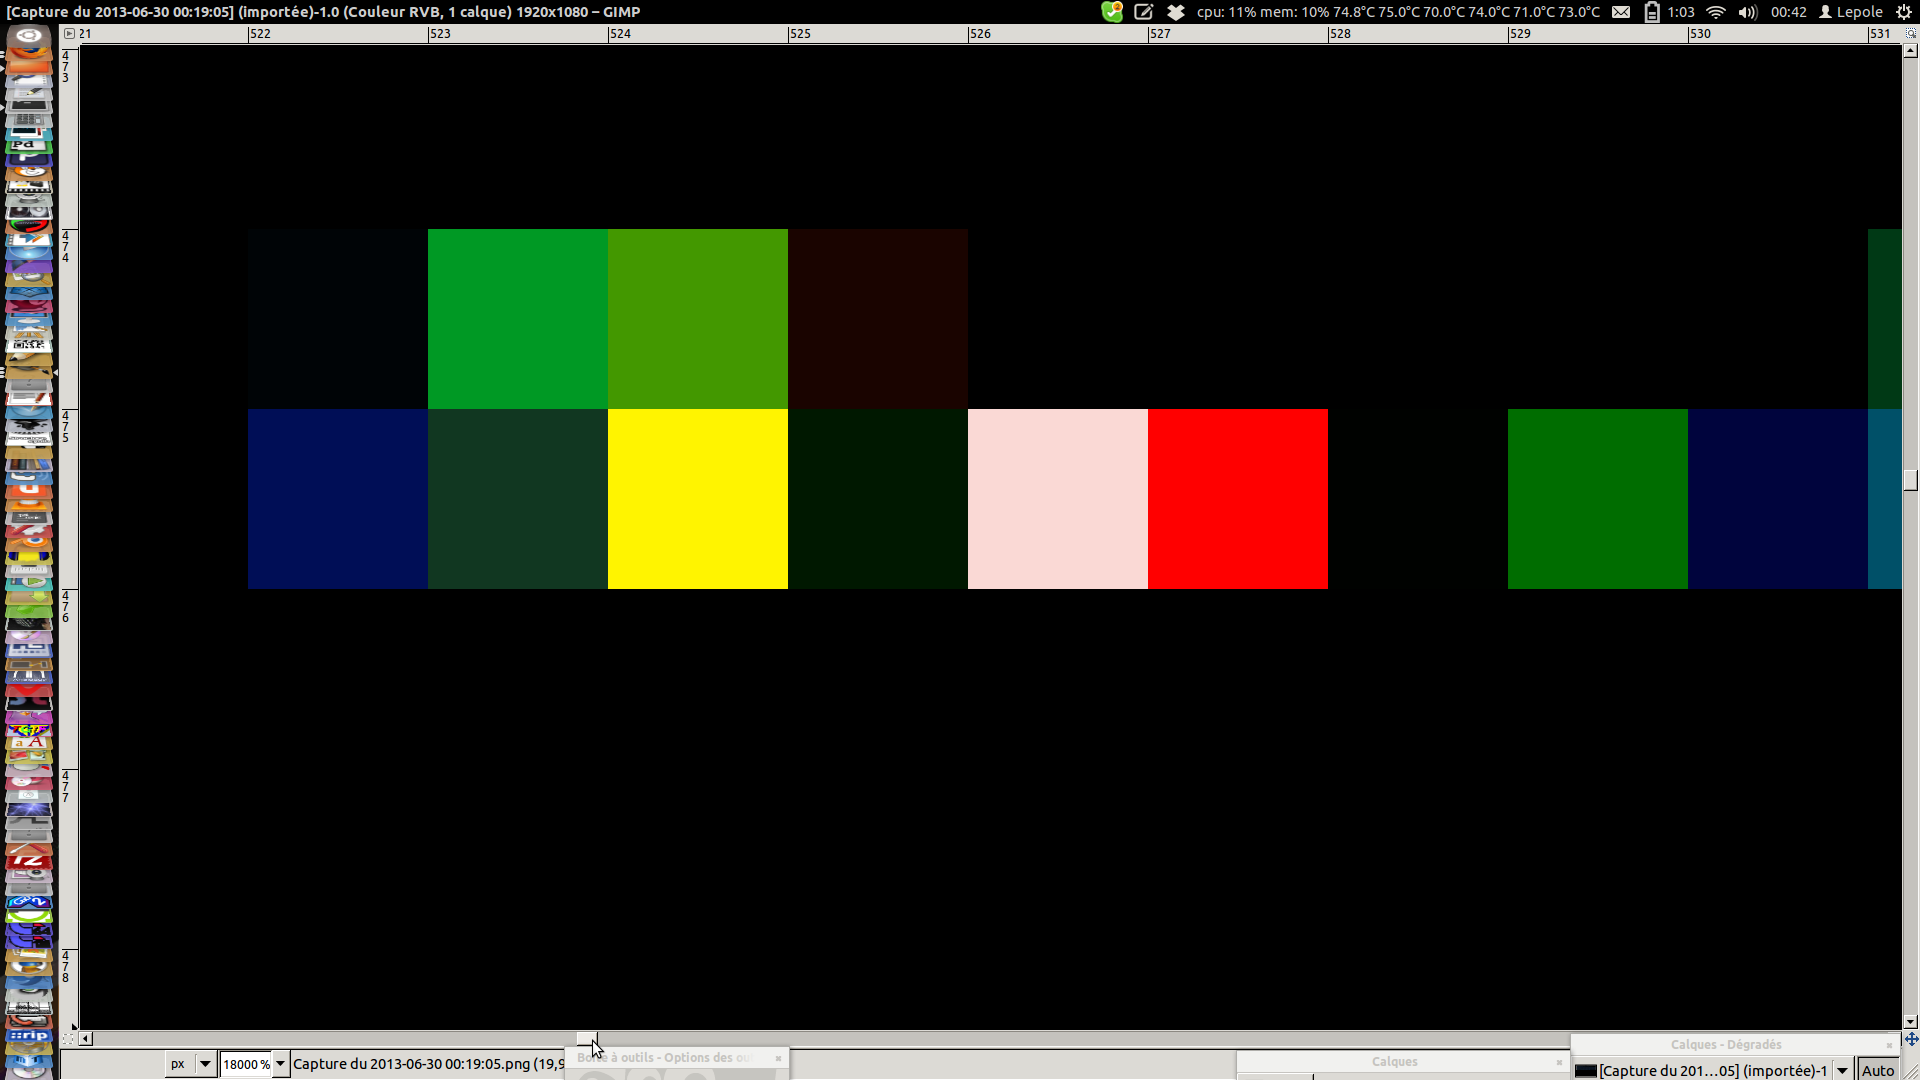The height and width of the screenshot is (1080, 1920).
Task: Open the px unit dropdown in status bar
Action: coord(204,1064)
